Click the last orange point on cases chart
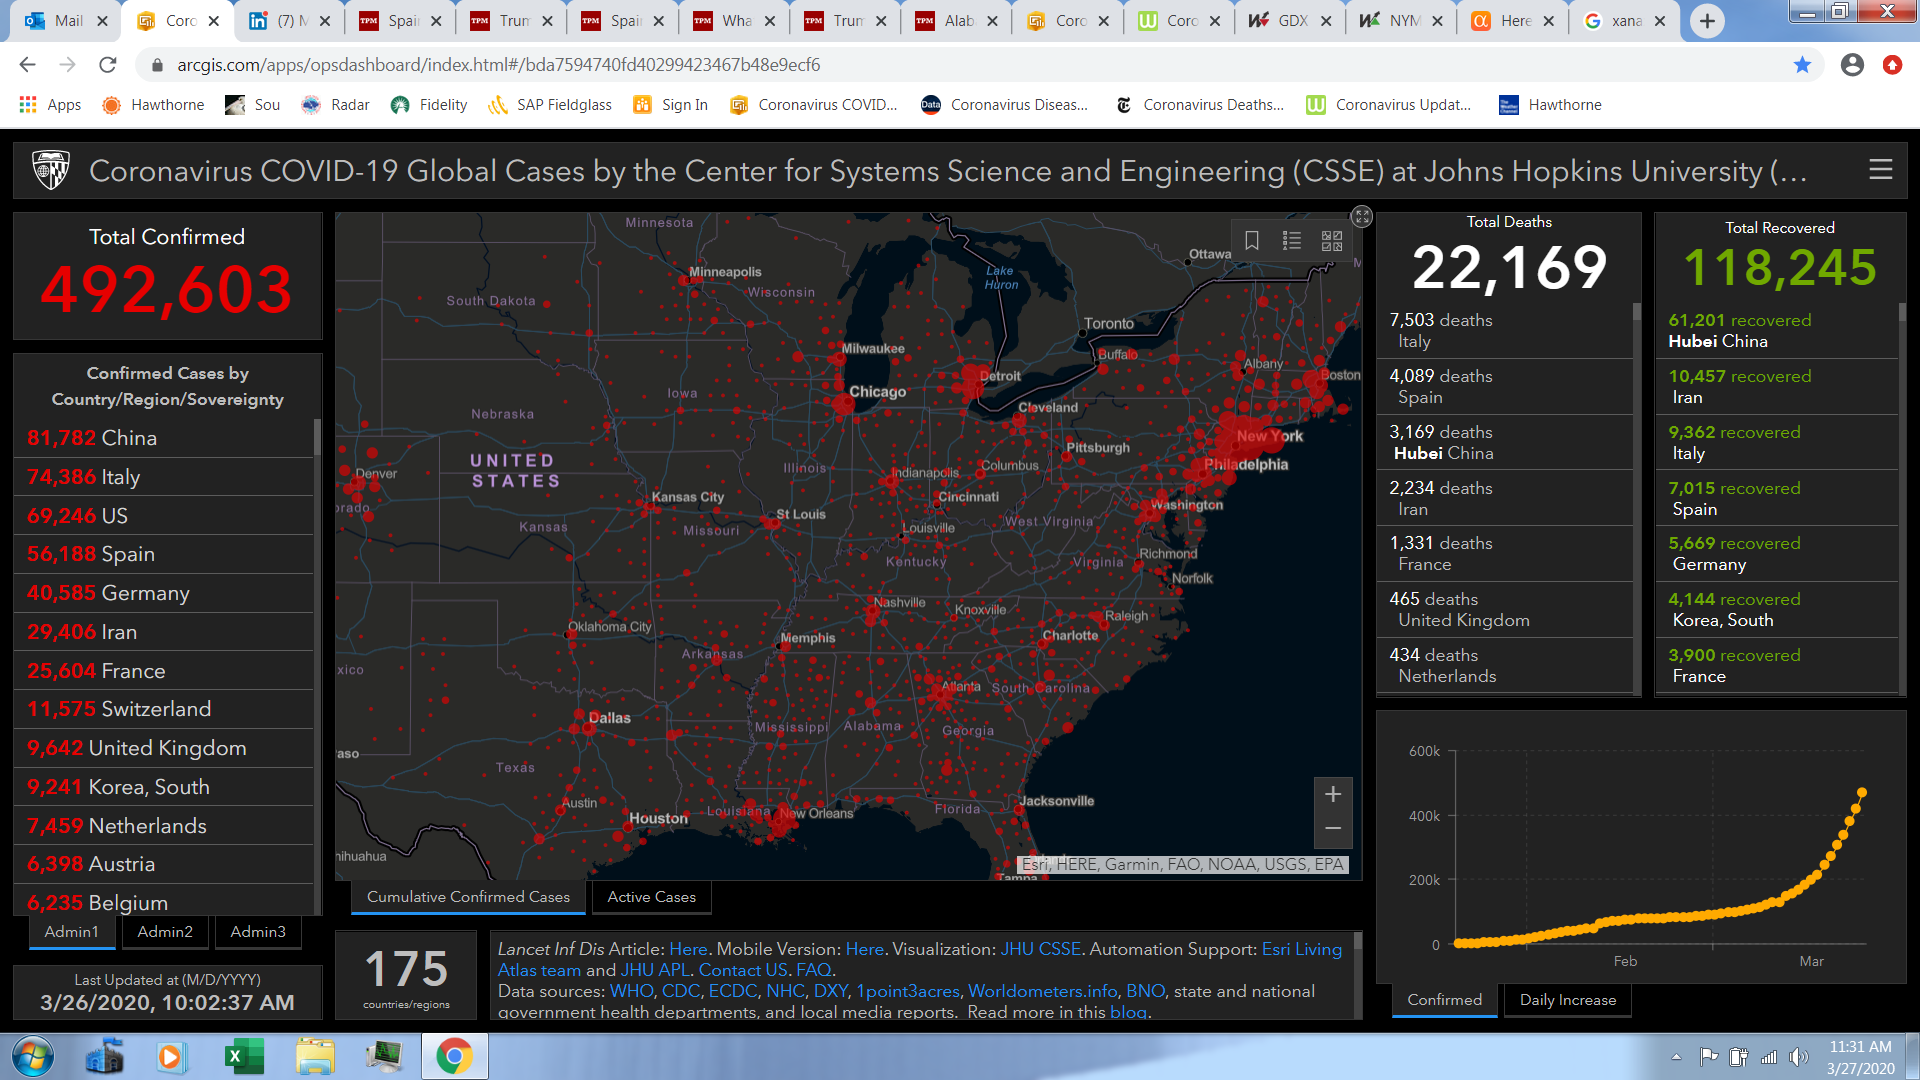 click(1861, 793)
